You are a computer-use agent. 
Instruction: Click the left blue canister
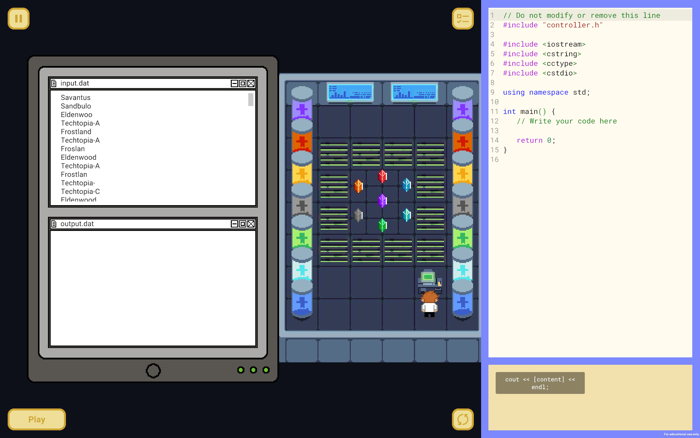tap(302, 298)
